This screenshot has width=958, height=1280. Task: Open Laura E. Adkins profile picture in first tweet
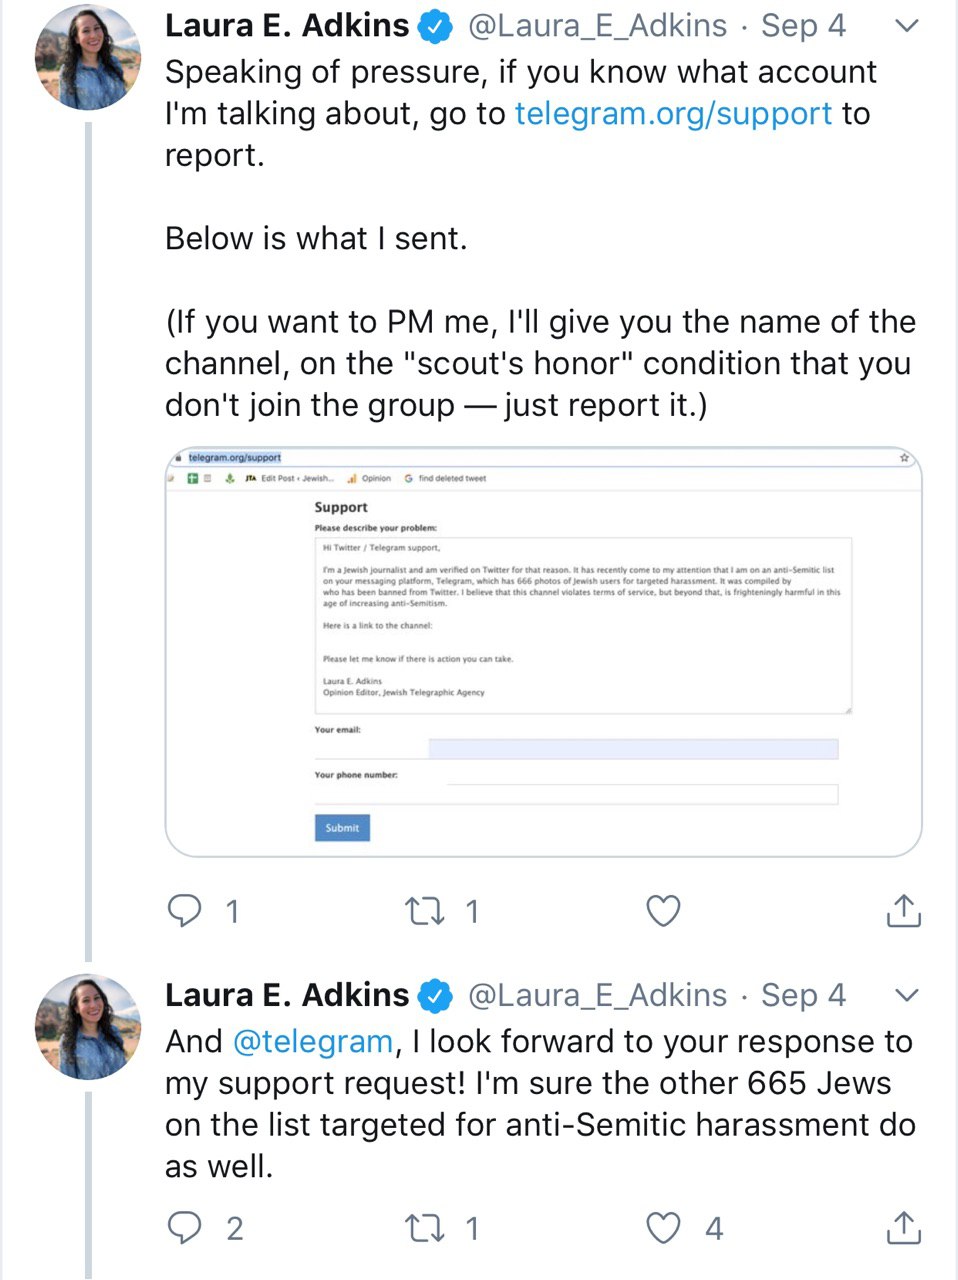click(88, 57)
